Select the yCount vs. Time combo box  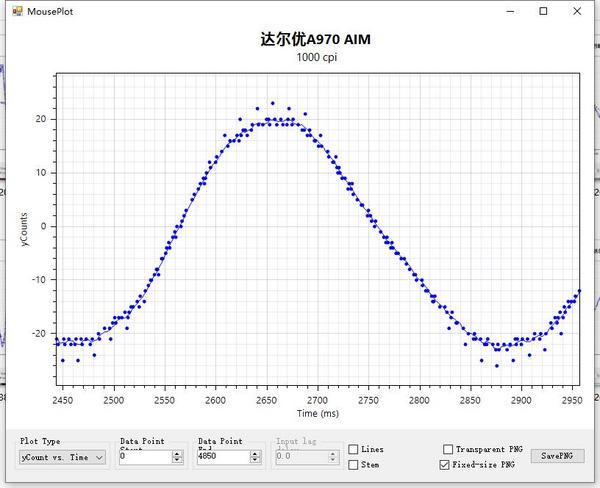coord(62,457)
